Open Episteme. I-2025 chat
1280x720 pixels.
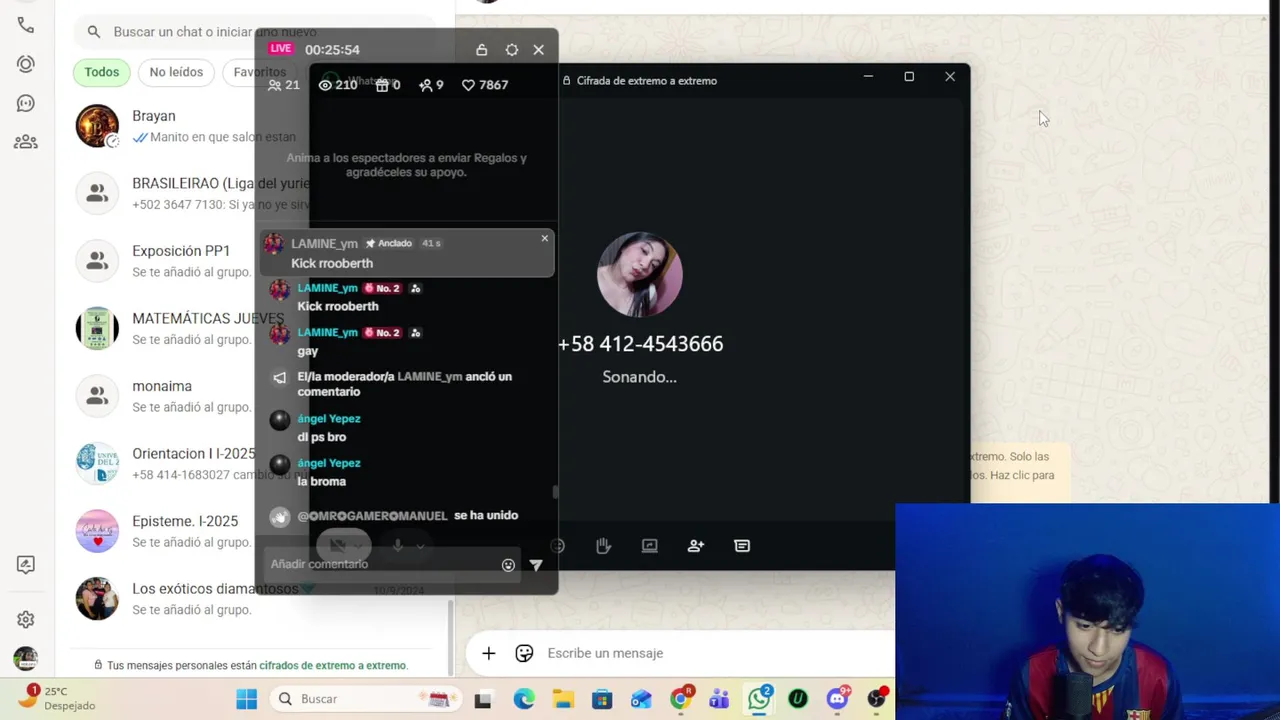click(x=255, y=531)
